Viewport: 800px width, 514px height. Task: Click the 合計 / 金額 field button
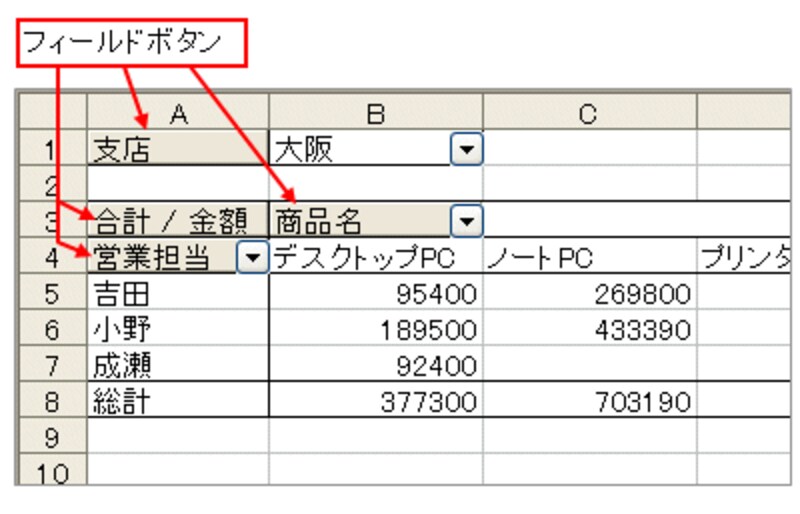pyautogui.click(x=178, y=220)
